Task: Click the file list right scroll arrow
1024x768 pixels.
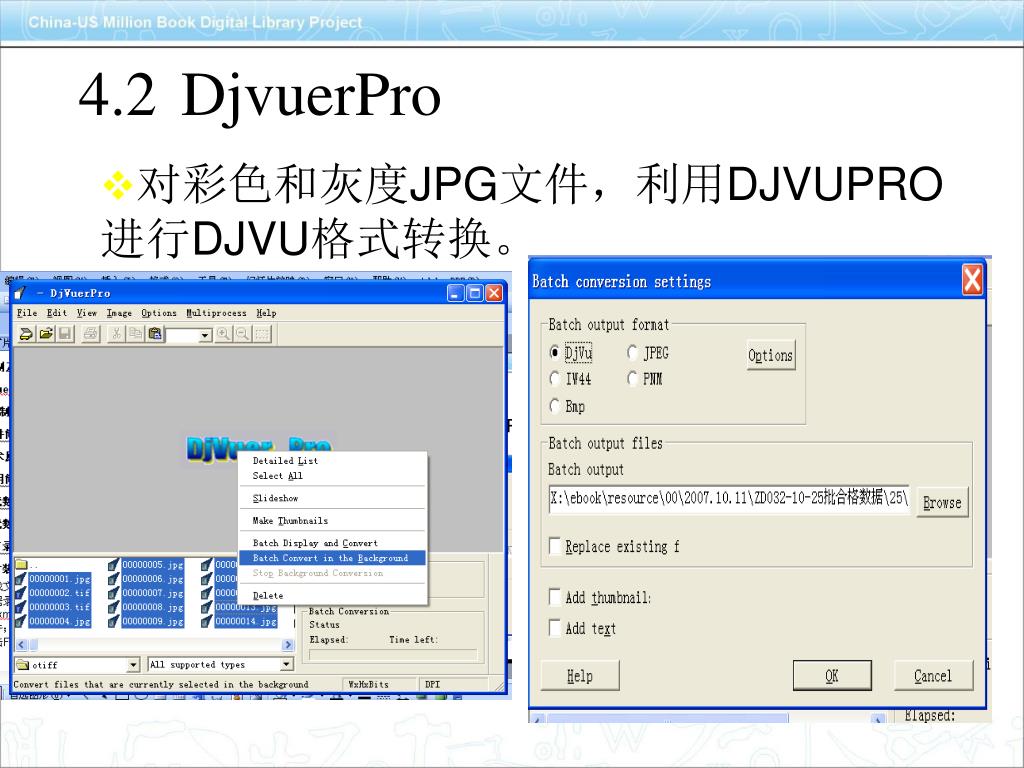Action: [x=287, y=645]
